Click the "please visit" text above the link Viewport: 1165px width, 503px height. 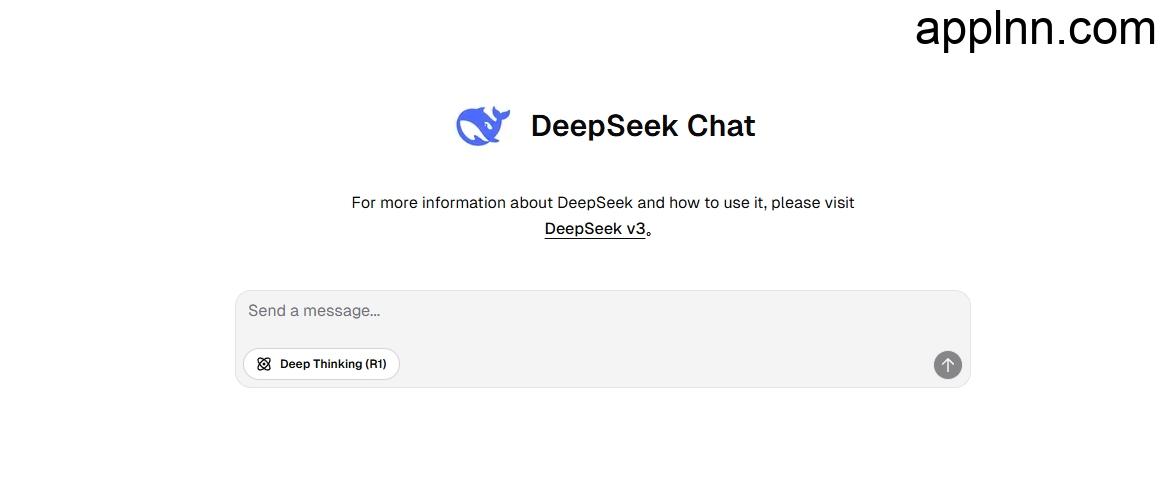[x=813, y=202]
